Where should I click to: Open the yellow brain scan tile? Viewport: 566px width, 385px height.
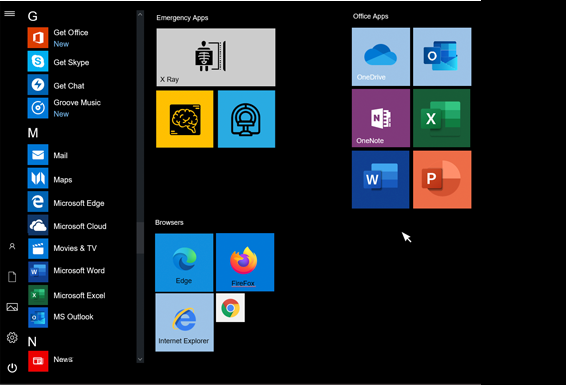coord(184,119)
